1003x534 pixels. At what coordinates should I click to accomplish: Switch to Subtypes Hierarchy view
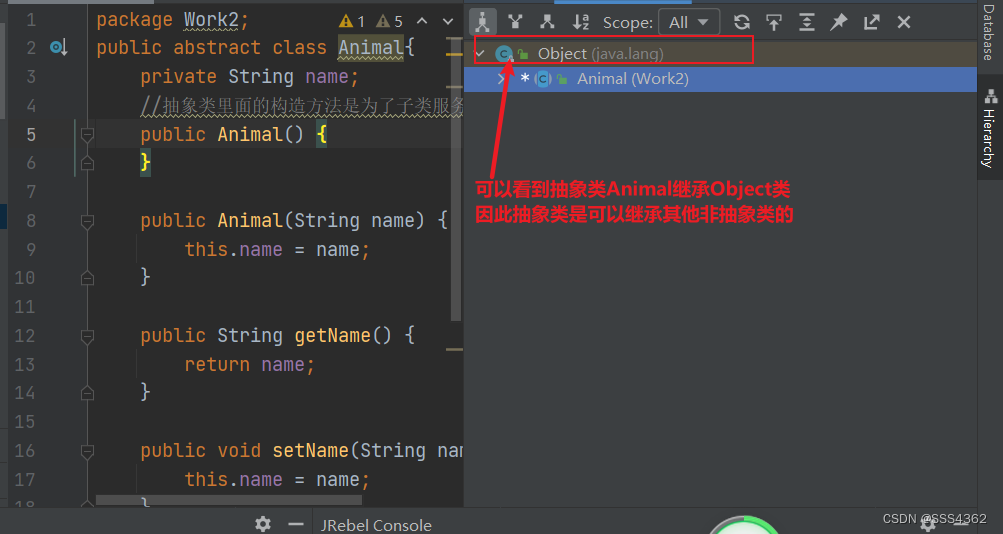[x=548, y=22]
